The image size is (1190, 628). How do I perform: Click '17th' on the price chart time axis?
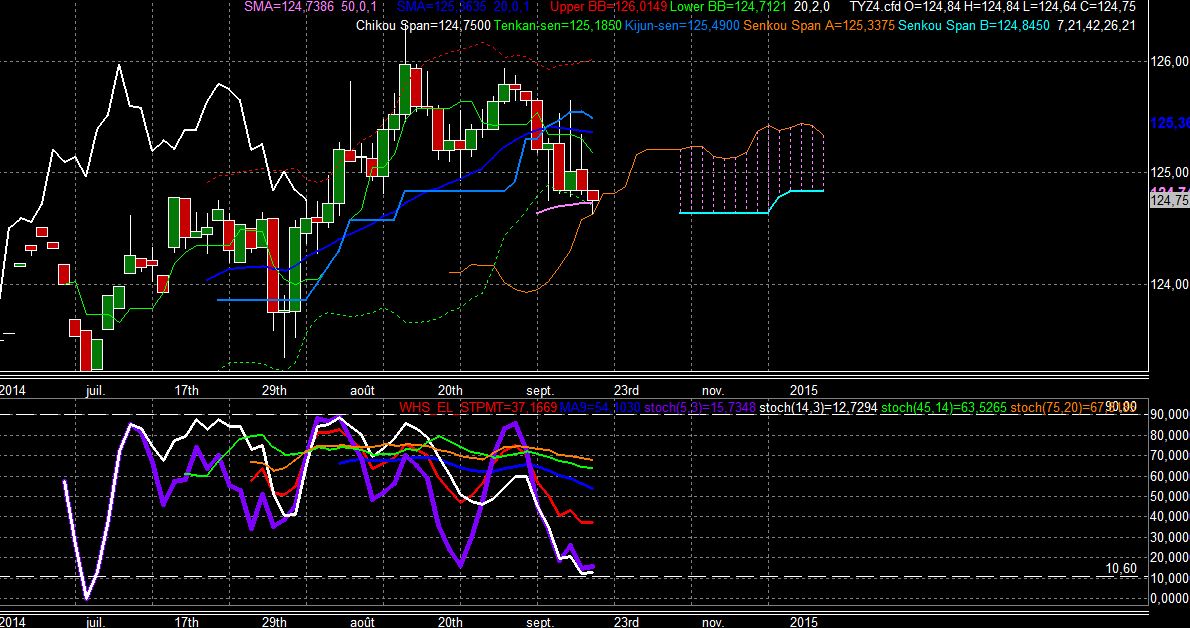coord(187,390)
